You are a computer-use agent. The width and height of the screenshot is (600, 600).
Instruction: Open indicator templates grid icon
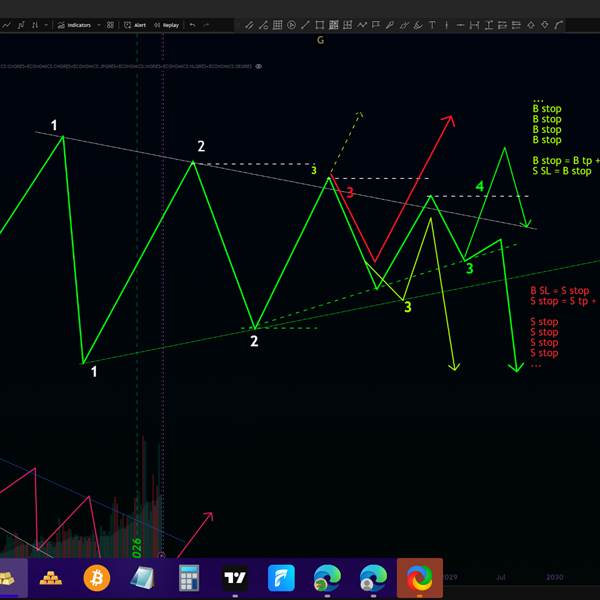click(x=110, y=25)
